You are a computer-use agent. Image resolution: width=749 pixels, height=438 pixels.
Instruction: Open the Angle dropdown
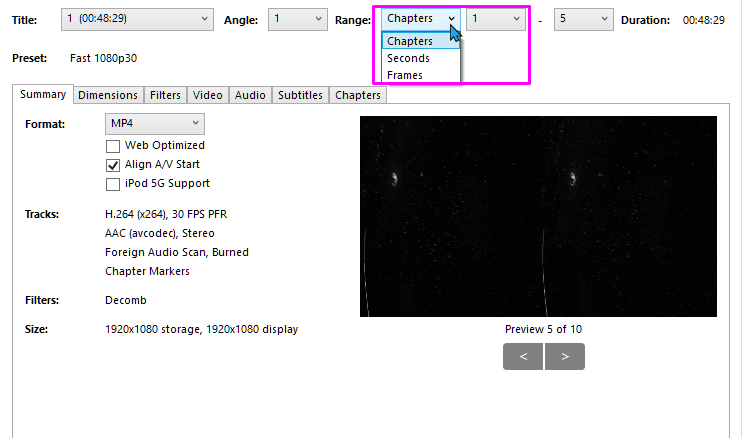[x=298, y=20]
